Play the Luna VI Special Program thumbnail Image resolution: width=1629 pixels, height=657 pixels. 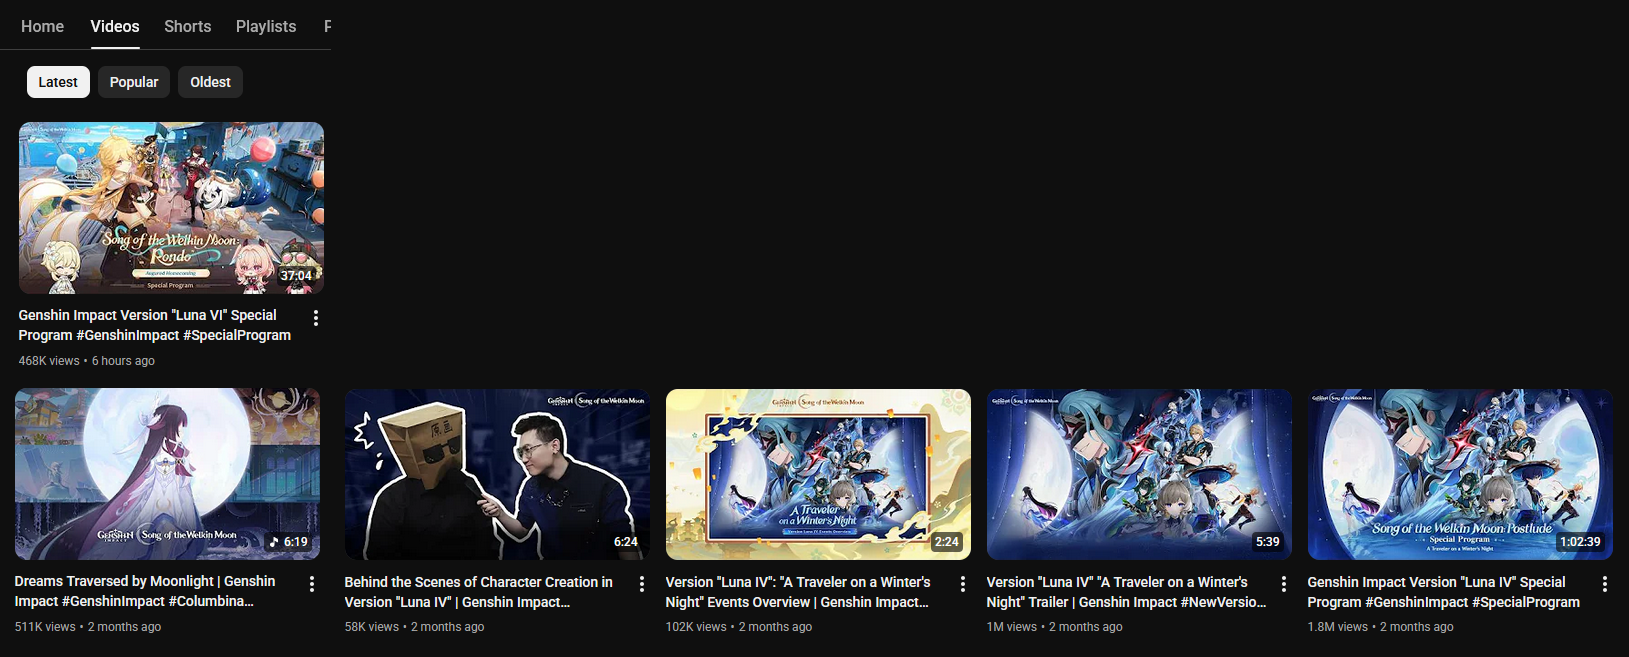[171, 208]
